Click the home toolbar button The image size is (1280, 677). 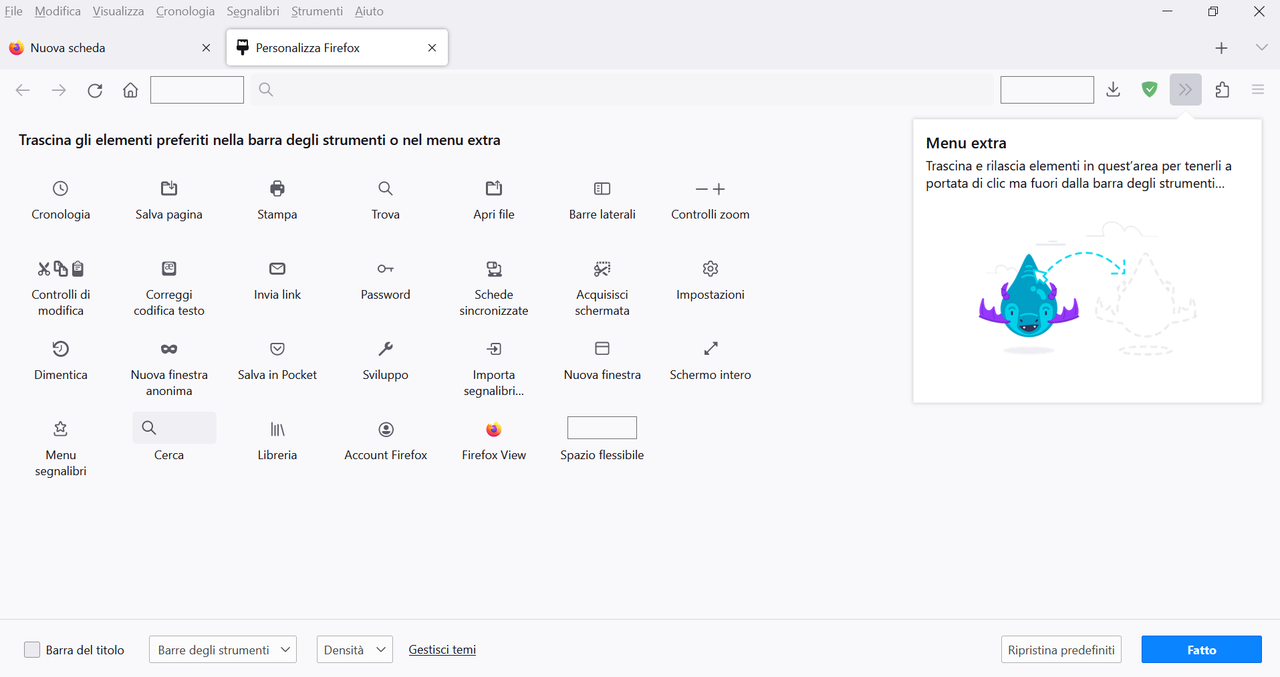coord(130,90)
